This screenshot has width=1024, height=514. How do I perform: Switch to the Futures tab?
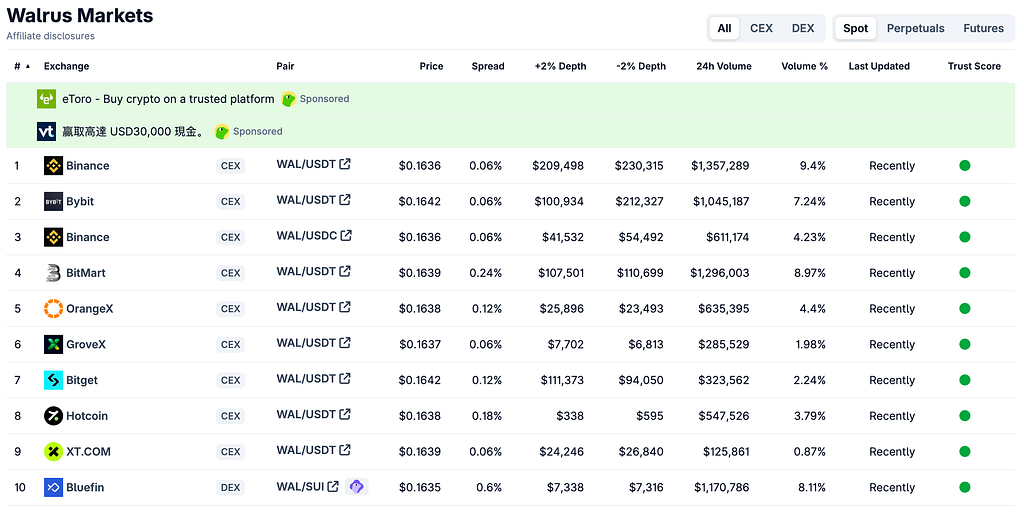[x=983, y=28]
